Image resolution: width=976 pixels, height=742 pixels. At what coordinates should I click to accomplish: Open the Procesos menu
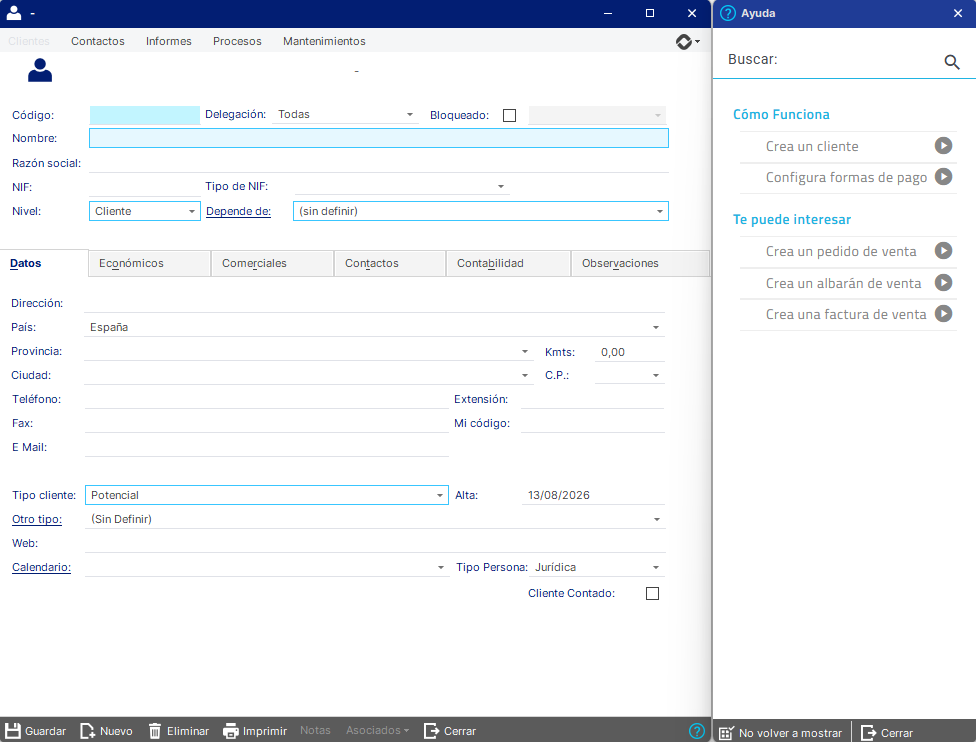tap(237, 41)
